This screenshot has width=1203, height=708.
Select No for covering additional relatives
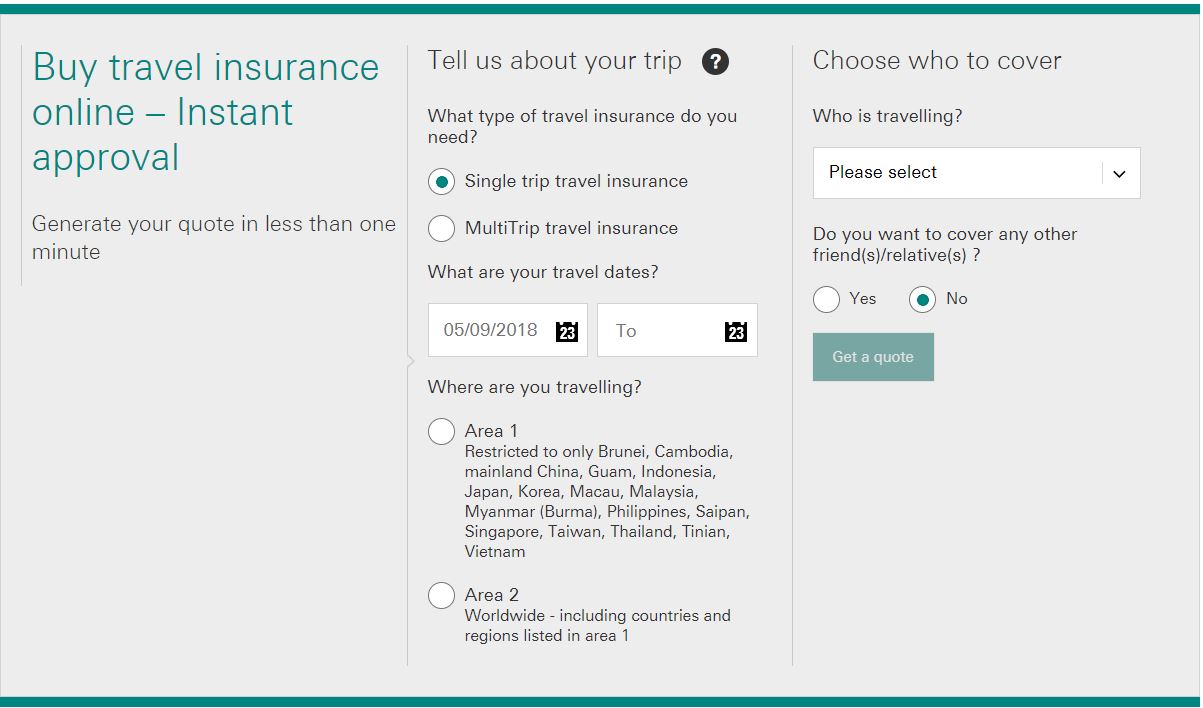[x=921, y=299]
